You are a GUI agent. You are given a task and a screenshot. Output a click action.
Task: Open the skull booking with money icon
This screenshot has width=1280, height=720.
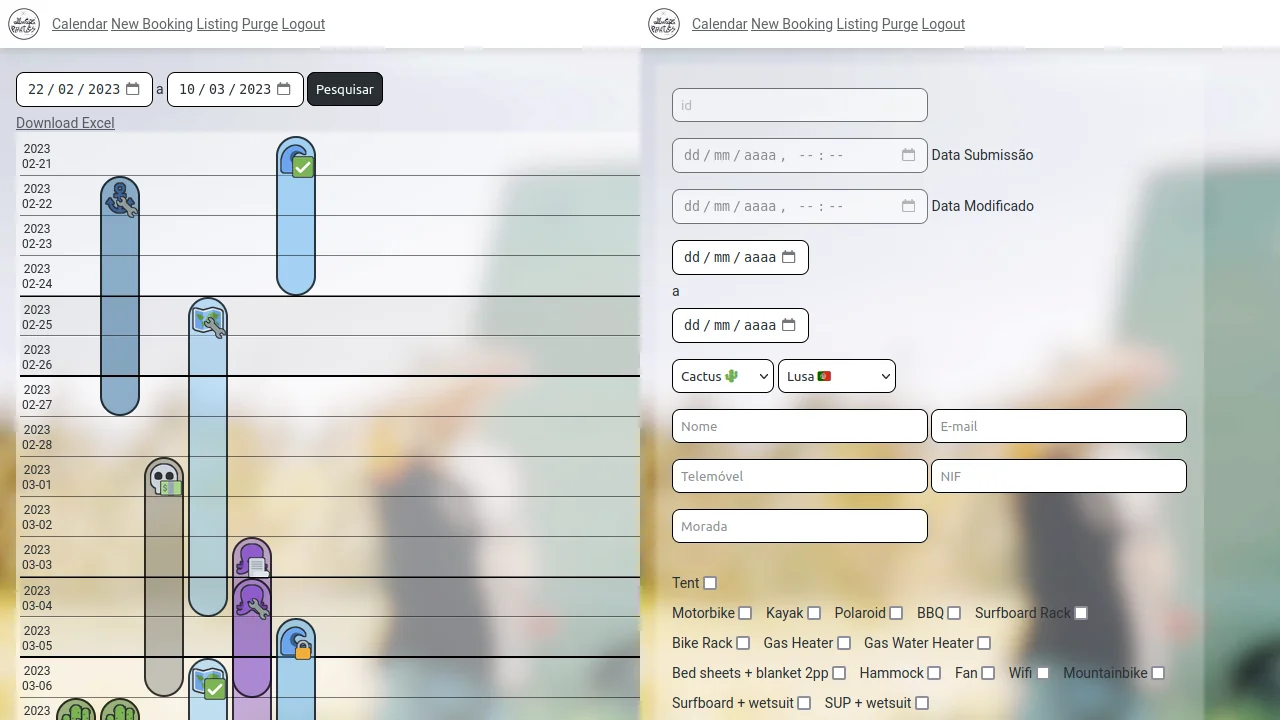[x=164, y=480]
